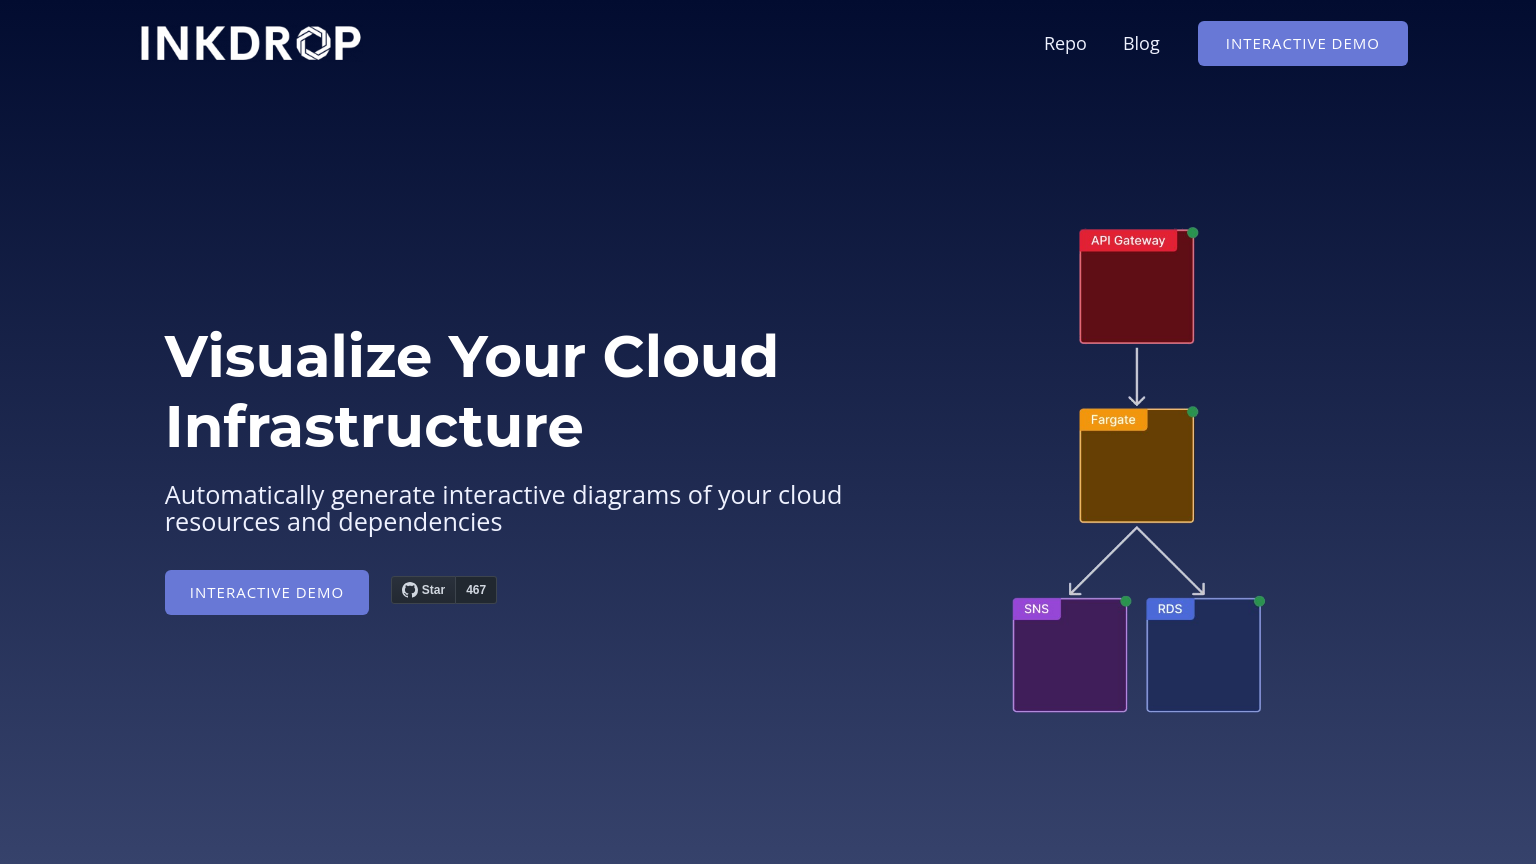Go to the Blog page
This screenshot has height=864, width=1536.
click(x=1141, y=43)
